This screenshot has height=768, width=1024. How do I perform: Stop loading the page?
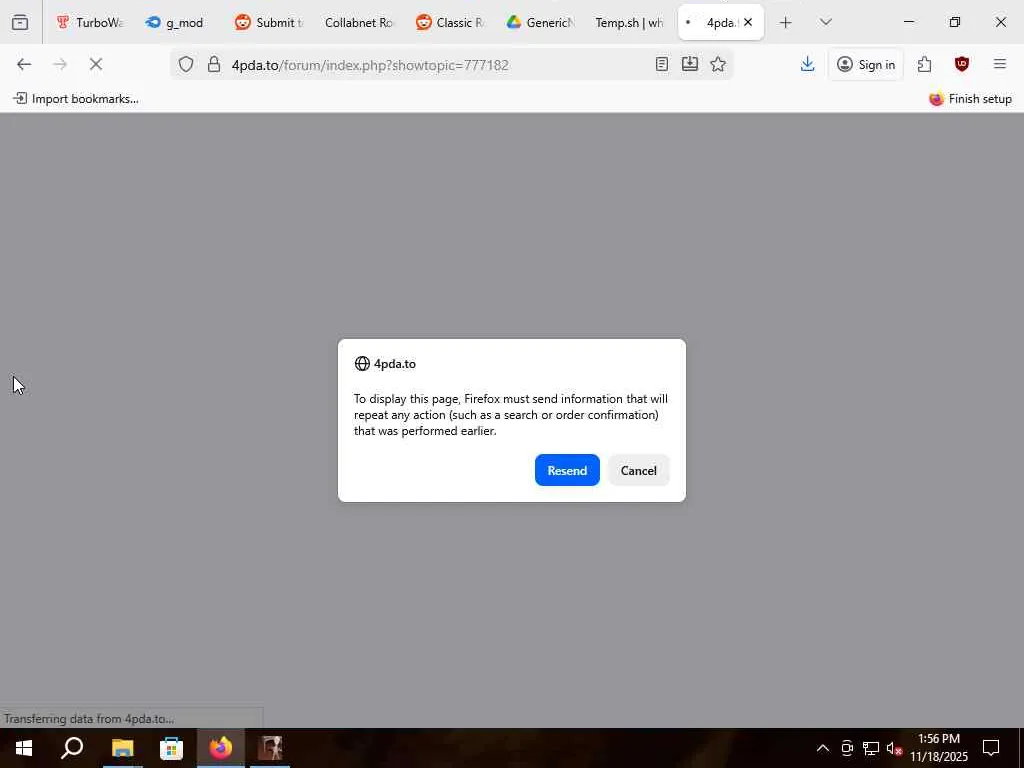(x=96, y=64)
